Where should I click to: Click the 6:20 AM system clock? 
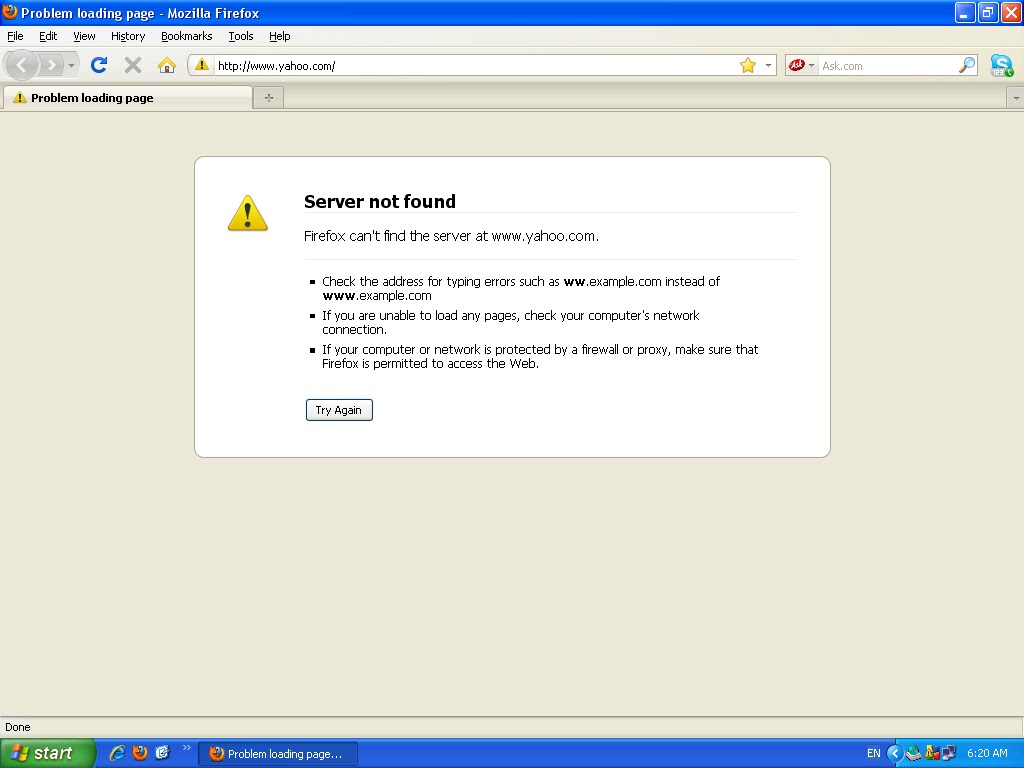(987, 753)
